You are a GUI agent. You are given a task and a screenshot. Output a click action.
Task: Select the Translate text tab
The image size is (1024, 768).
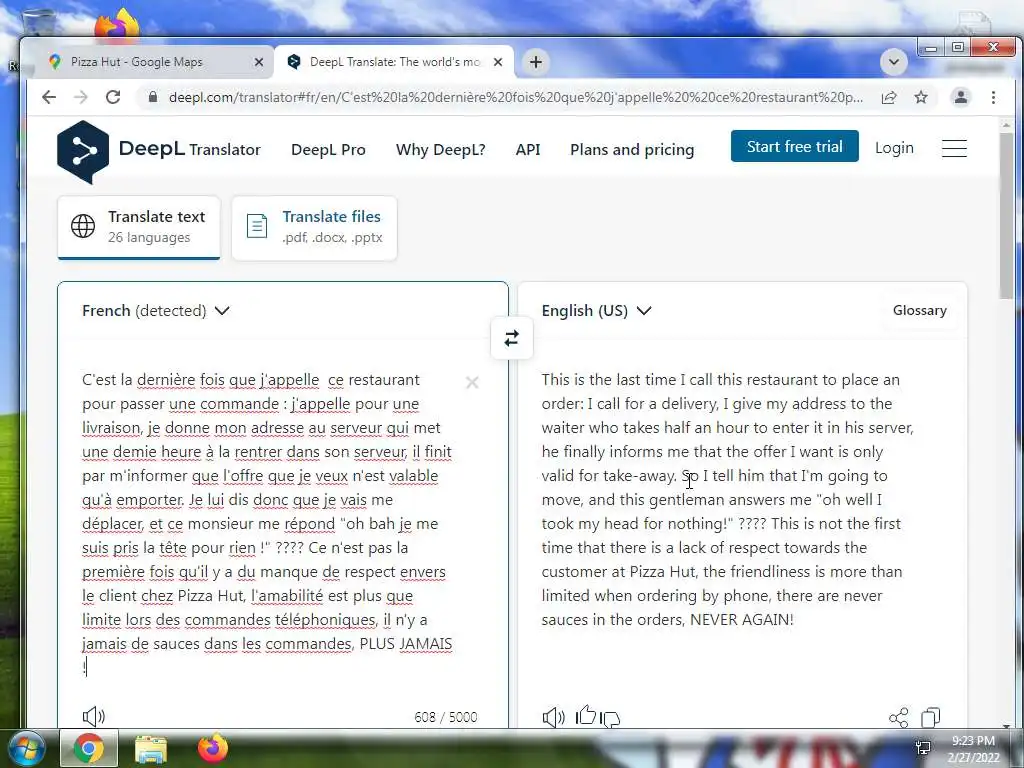138,227
